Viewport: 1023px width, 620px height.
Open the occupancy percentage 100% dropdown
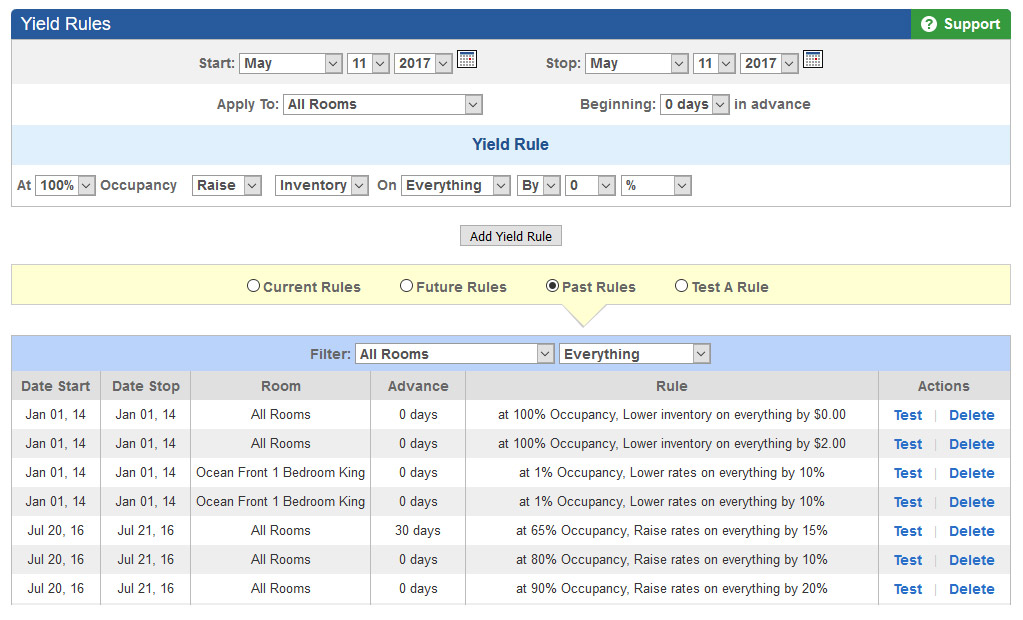point(65,185)
